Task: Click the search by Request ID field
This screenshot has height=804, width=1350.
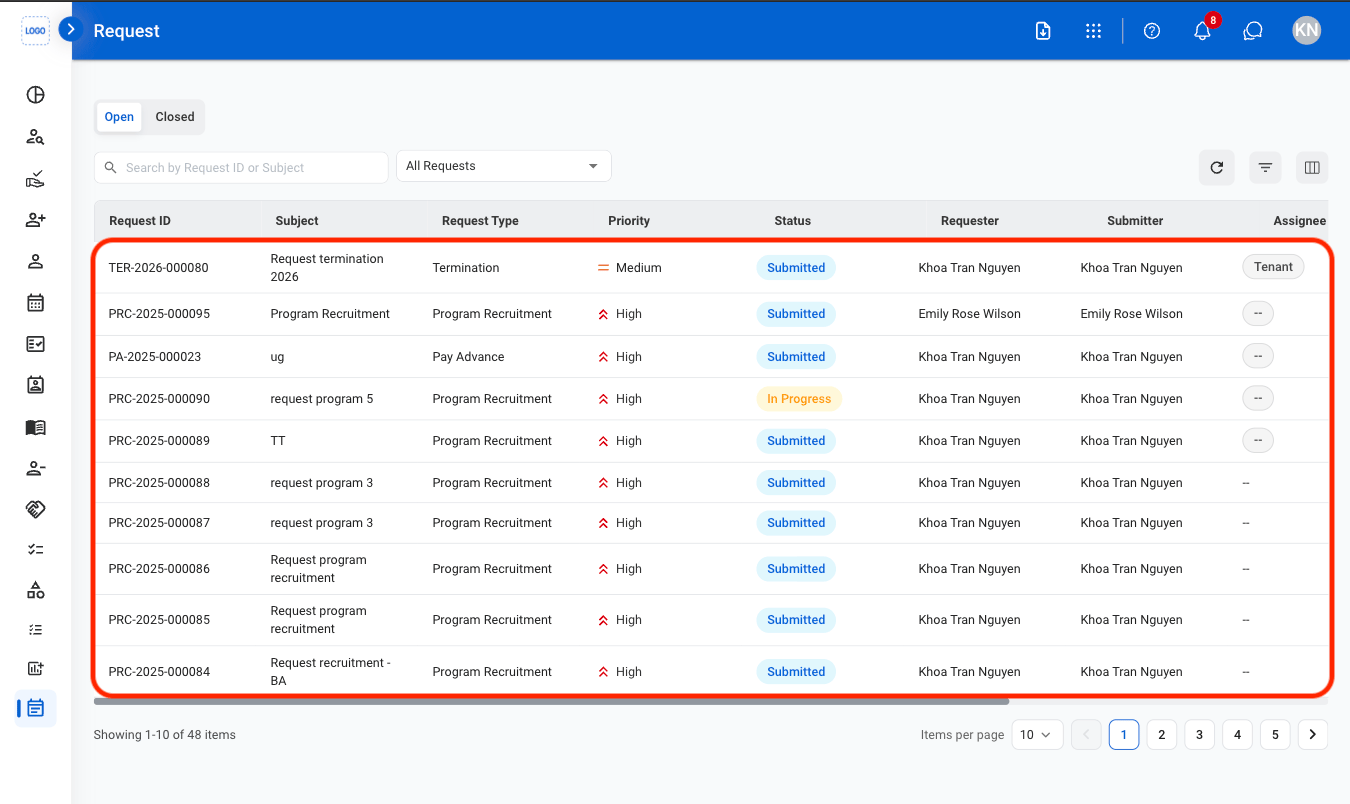Action: pos(241,168)
